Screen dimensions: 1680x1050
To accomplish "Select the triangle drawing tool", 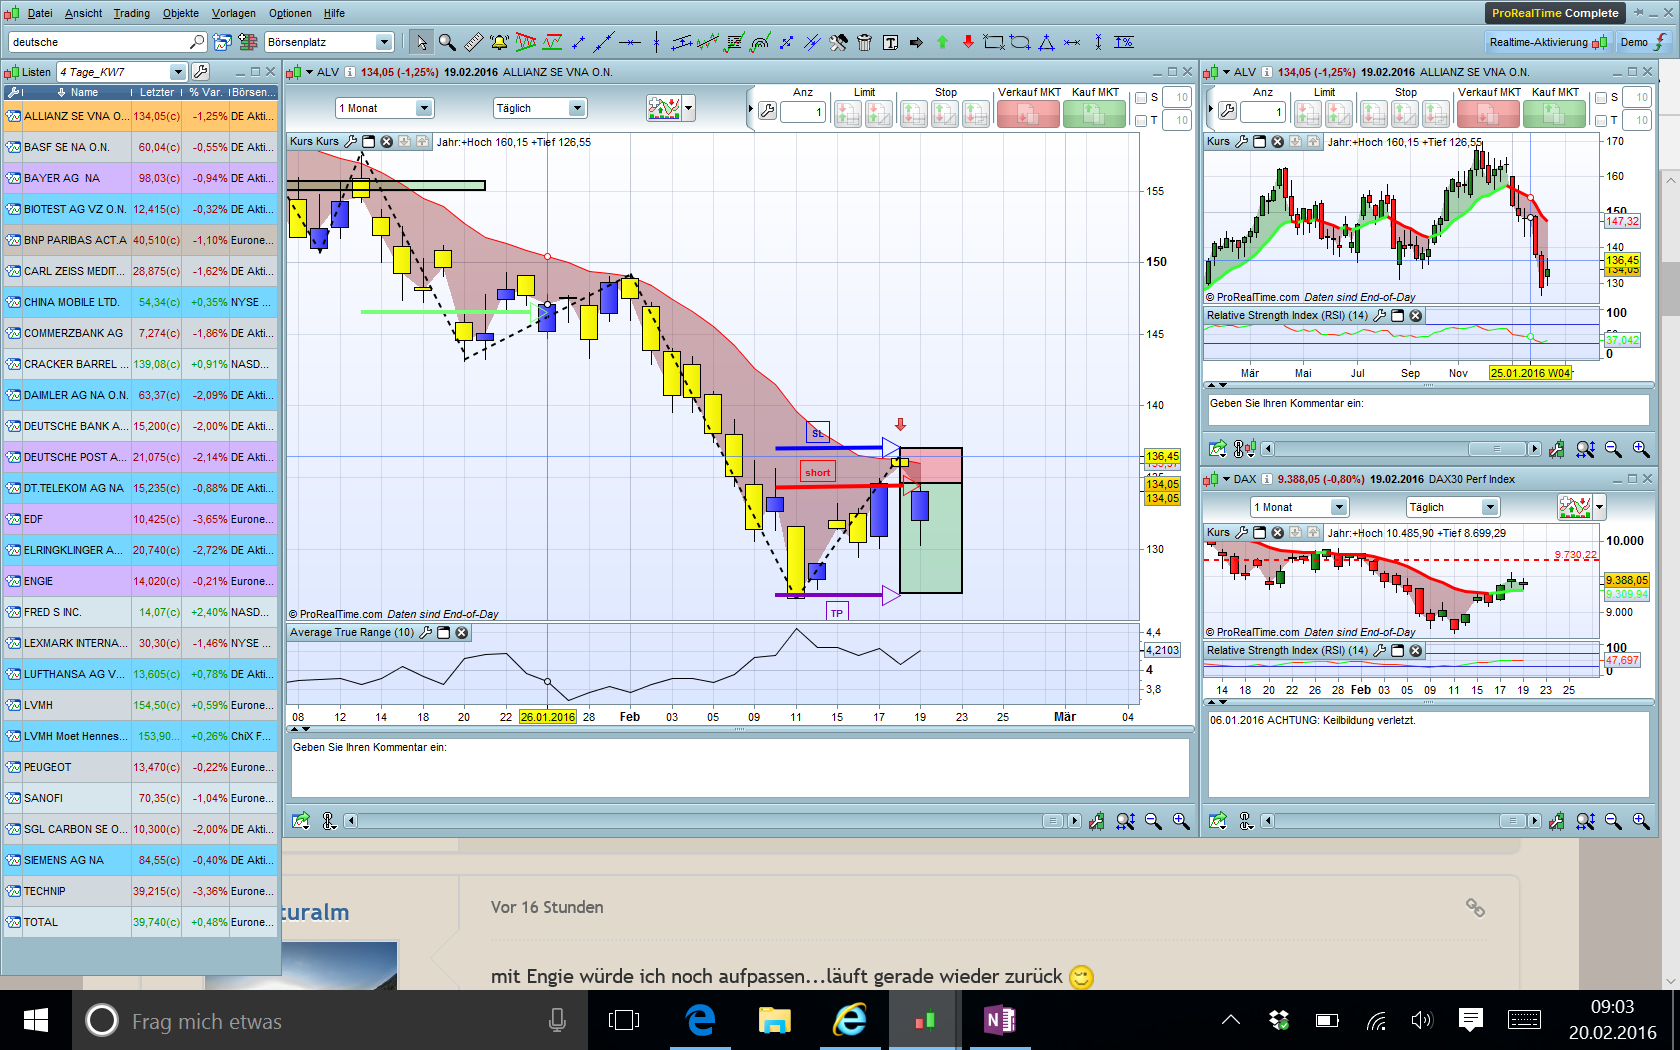I will click(x=1046, y=42).
